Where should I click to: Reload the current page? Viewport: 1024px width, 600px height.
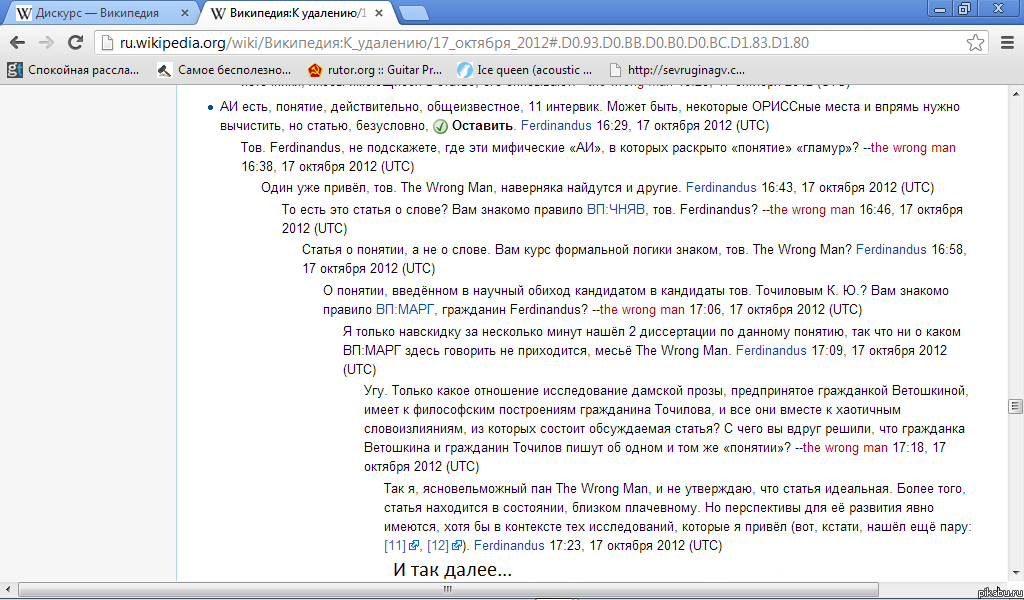tap(75, 43)
